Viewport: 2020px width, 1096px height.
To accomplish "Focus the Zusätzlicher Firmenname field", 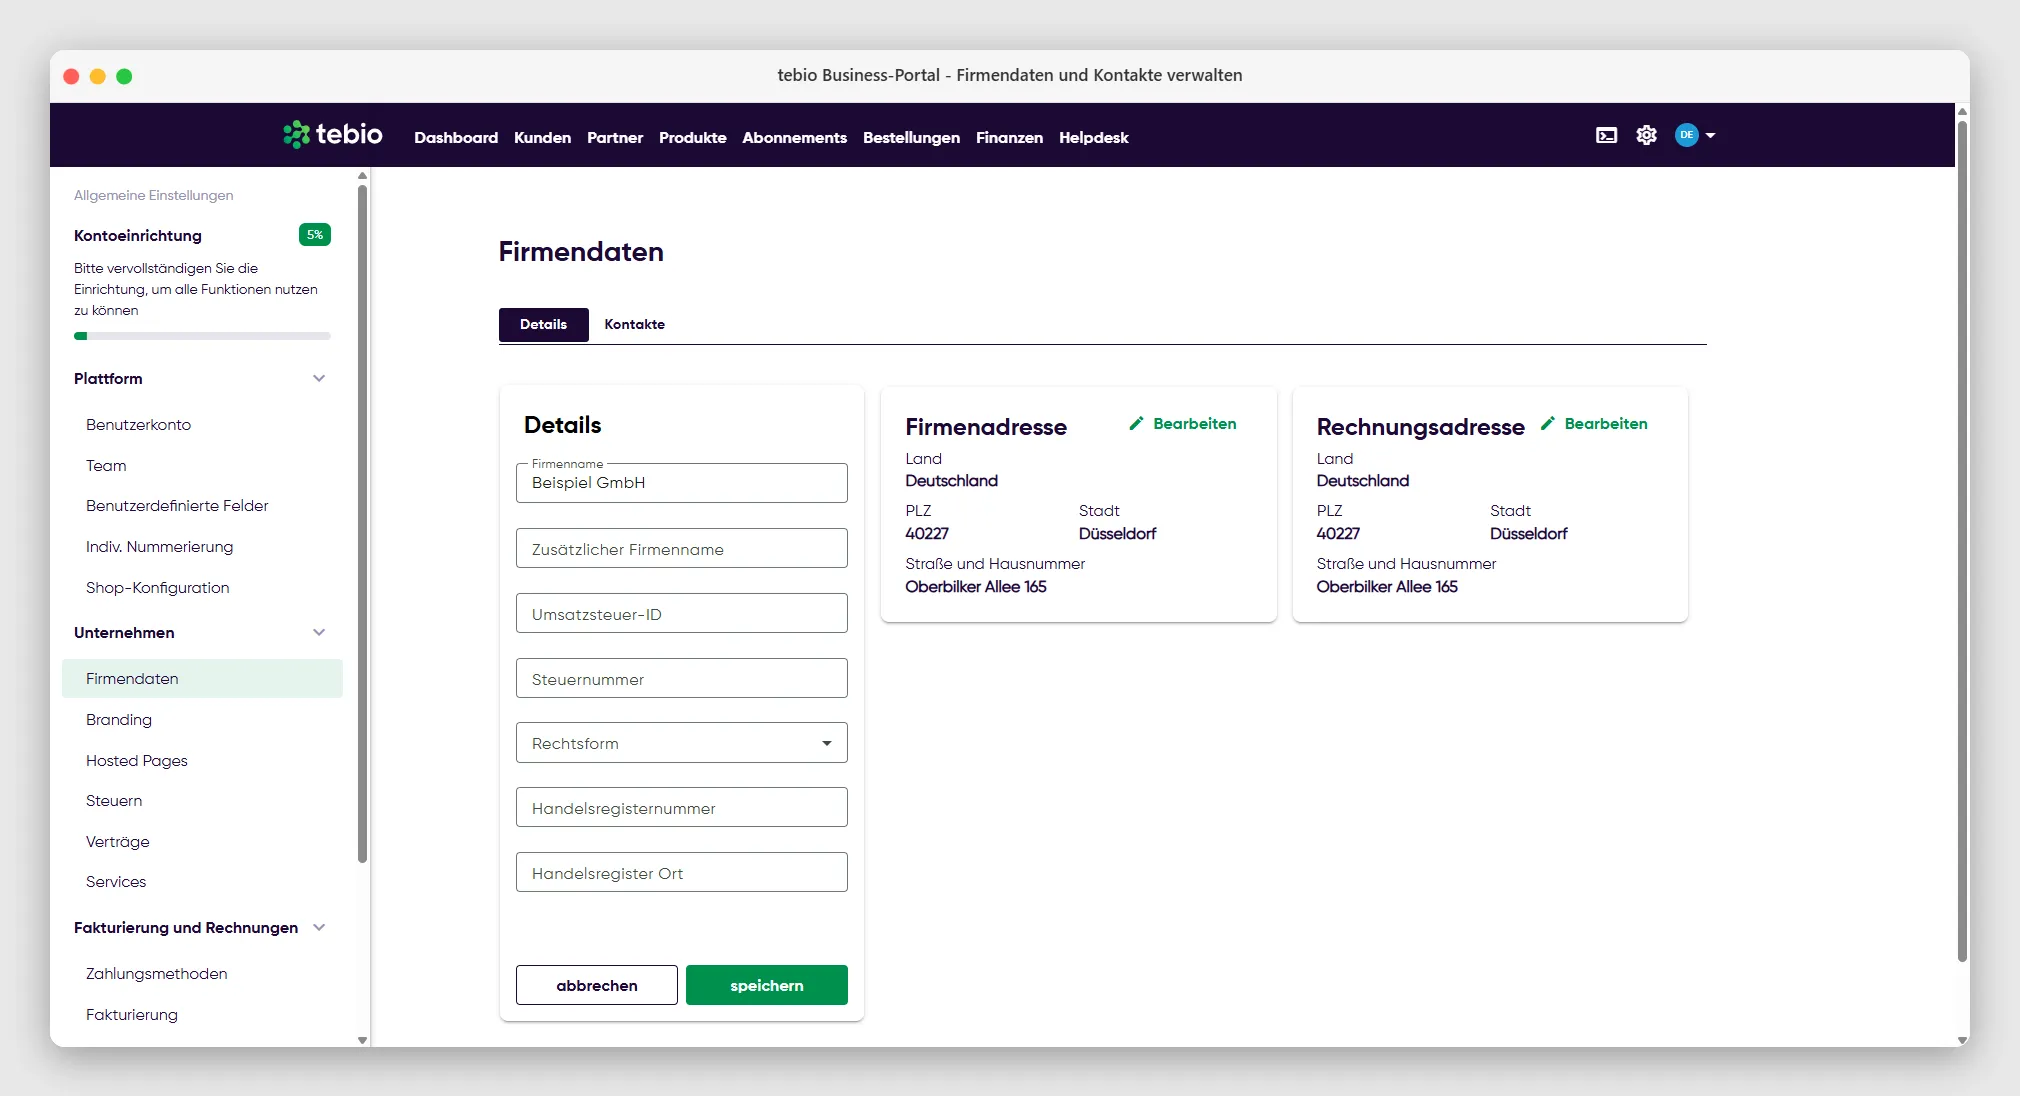I will 681,548.
